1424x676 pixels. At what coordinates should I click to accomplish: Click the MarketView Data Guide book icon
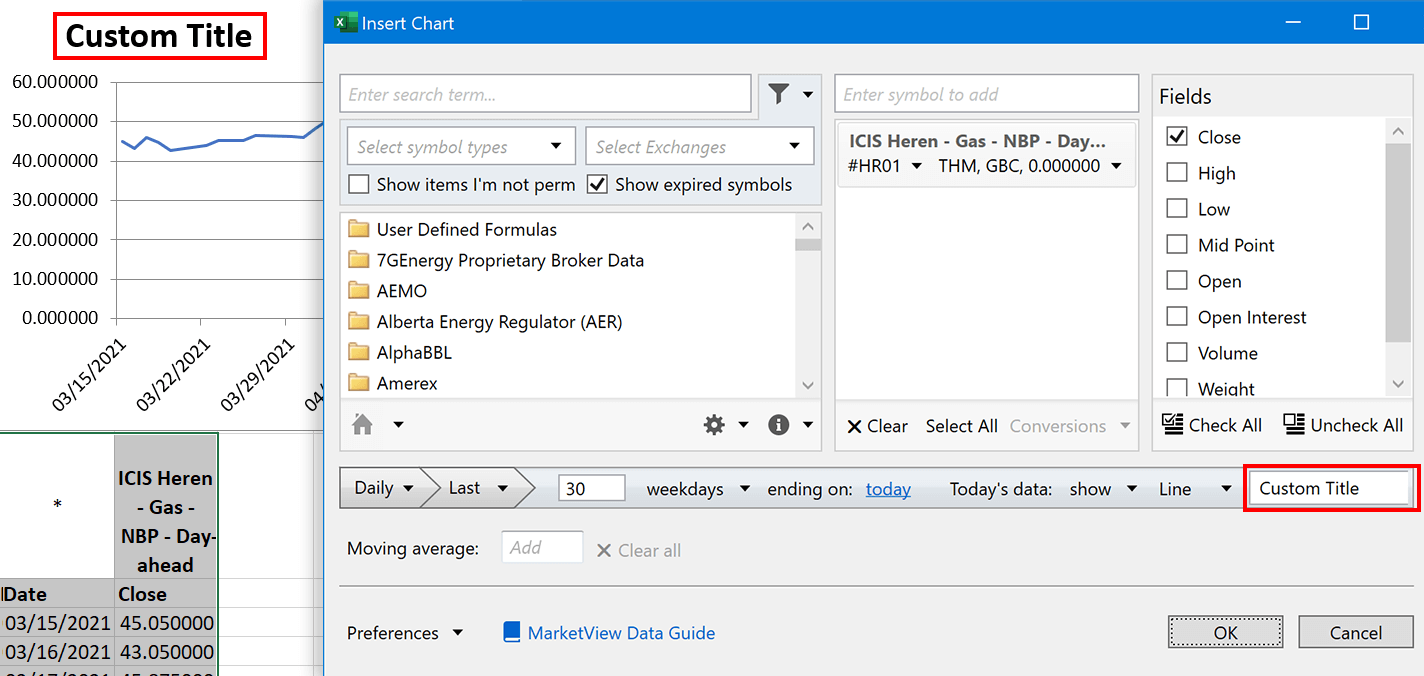point(512,632)
